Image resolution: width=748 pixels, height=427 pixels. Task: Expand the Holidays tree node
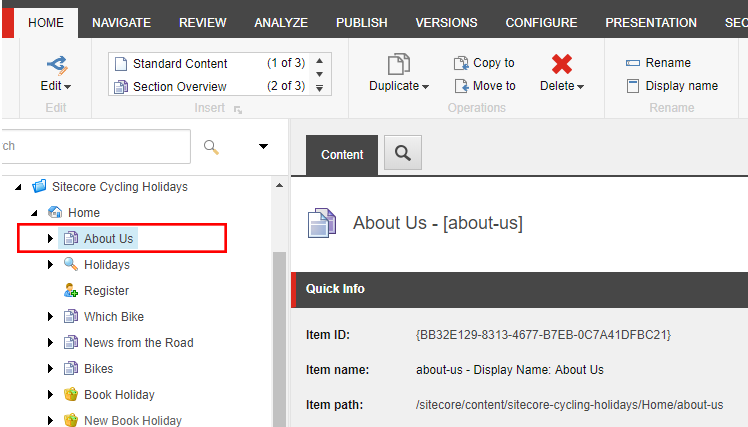50,264
